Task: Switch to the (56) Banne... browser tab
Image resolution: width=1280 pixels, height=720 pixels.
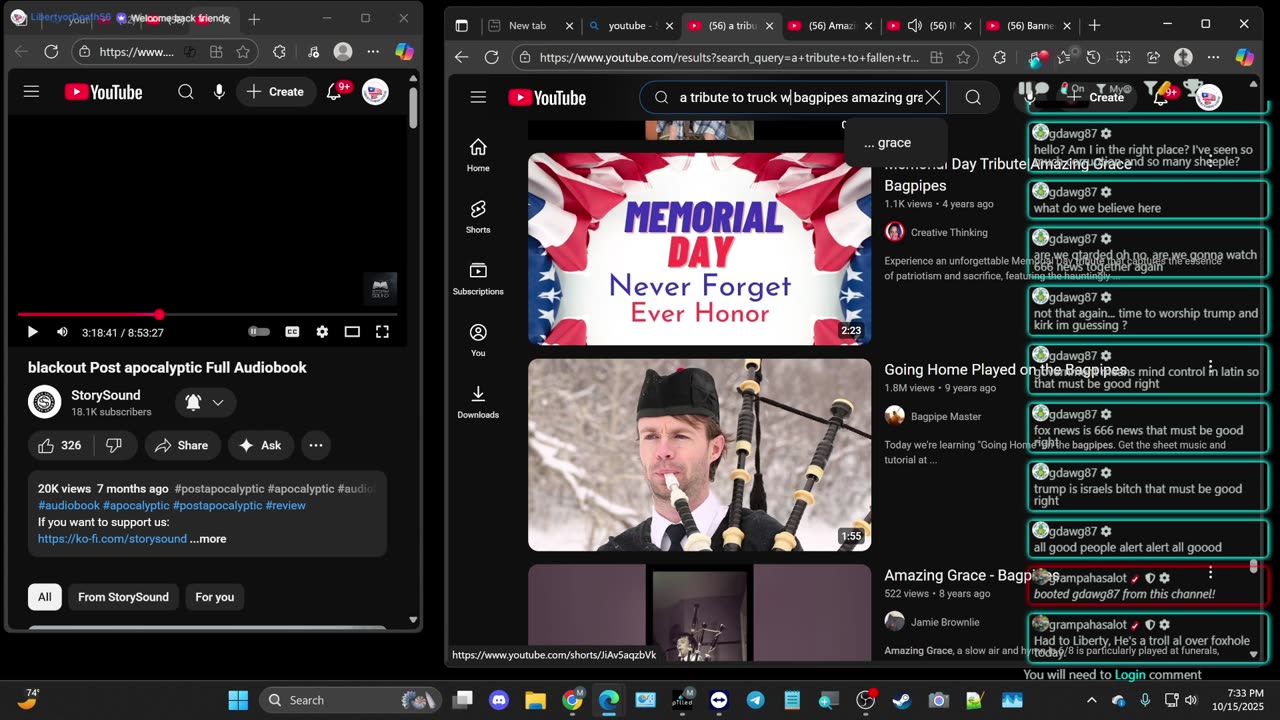Action: 1027,26
